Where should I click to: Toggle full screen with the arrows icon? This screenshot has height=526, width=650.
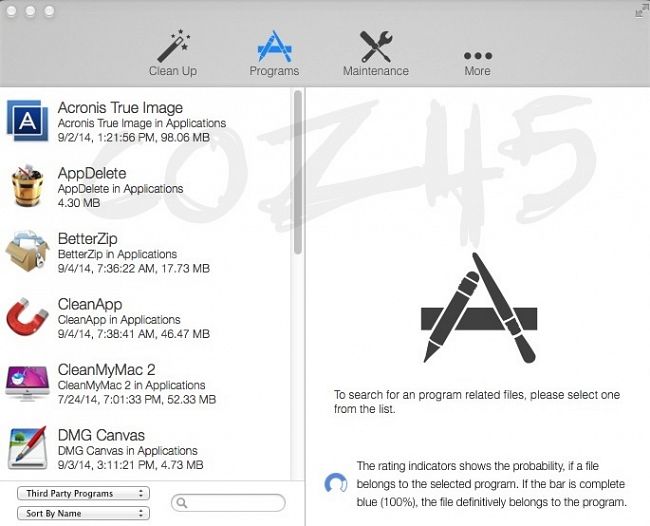(x=641, y=11)
